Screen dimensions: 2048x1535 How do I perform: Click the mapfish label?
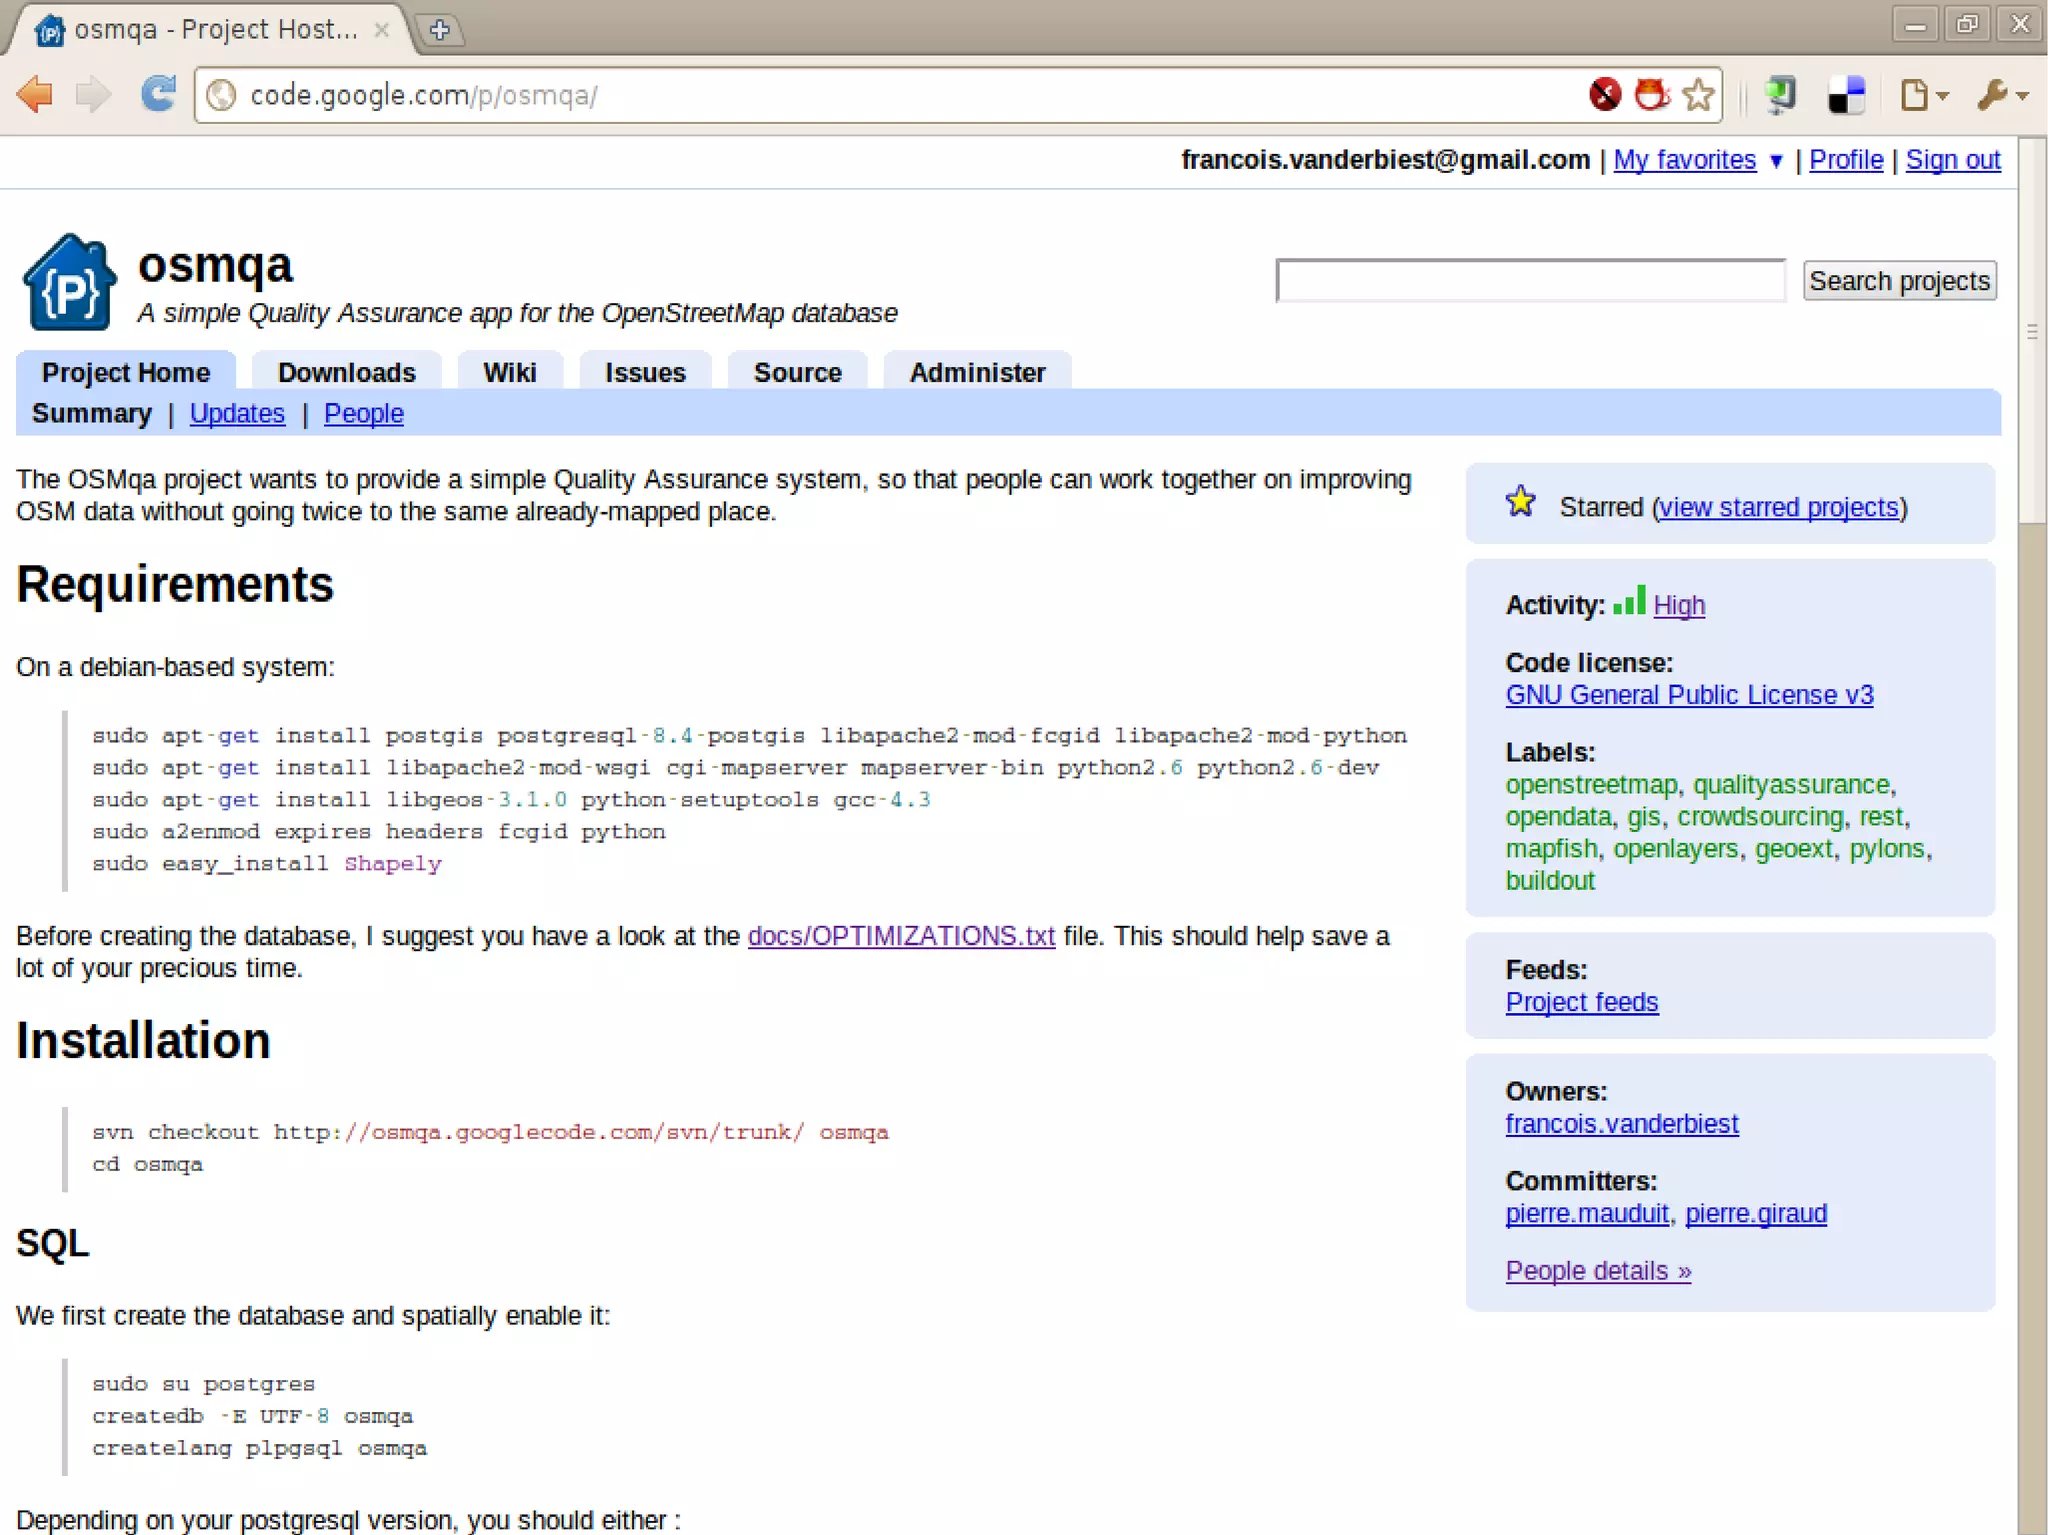pos(1551,849)
